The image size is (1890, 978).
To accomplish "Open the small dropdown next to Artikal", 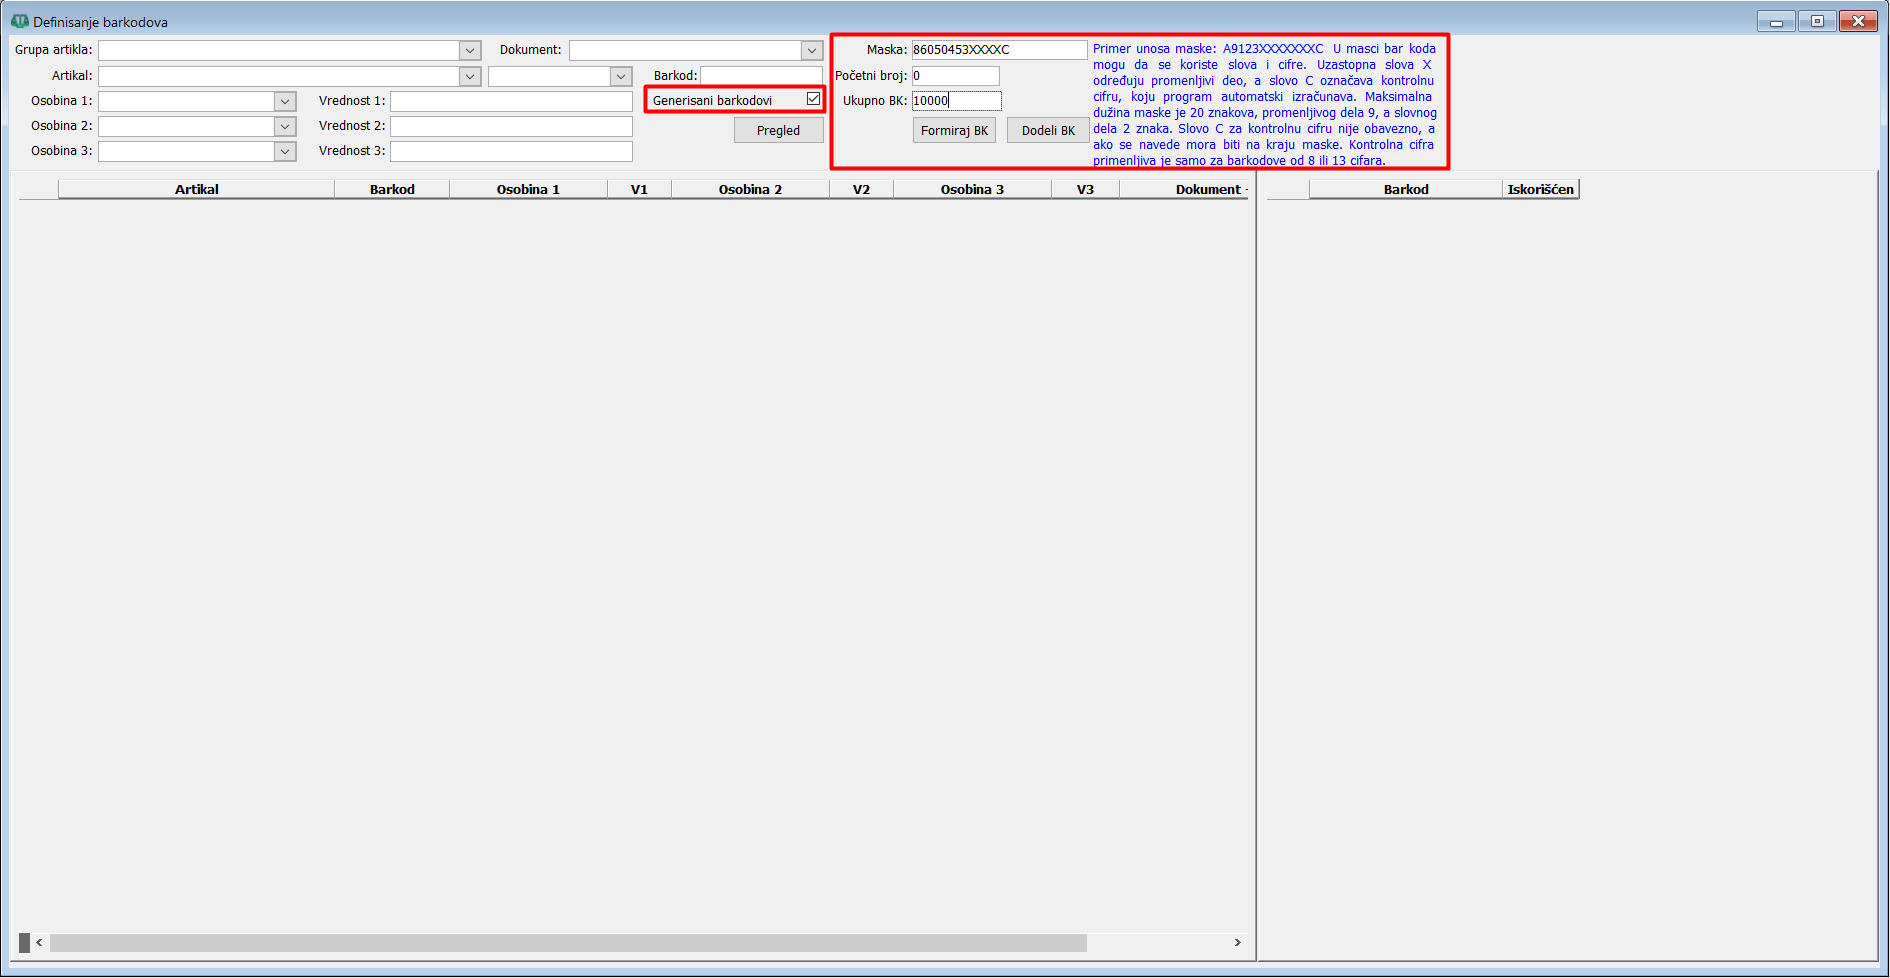I will point(621,76).
